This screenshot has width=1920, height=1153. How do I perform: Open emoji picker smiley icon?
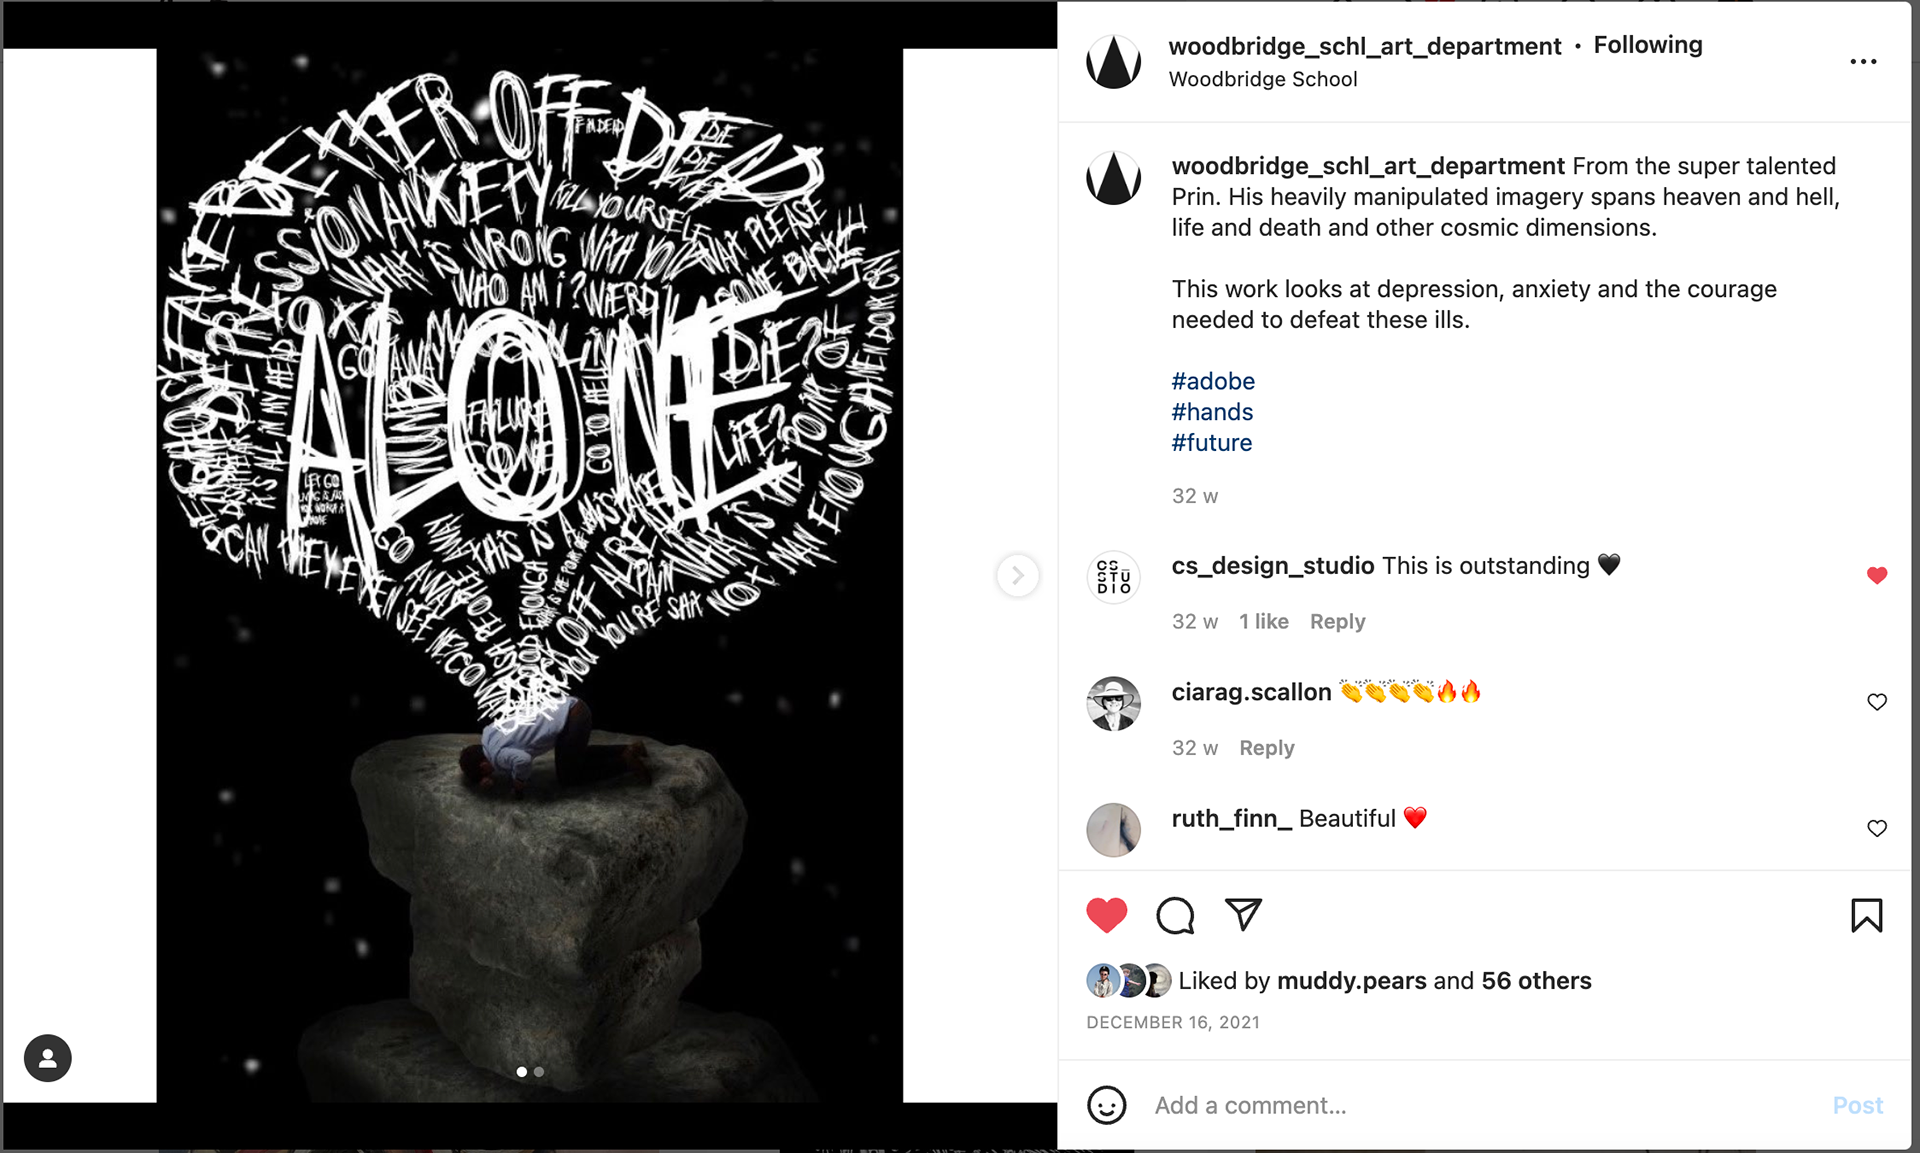tap(1106, 1105)
